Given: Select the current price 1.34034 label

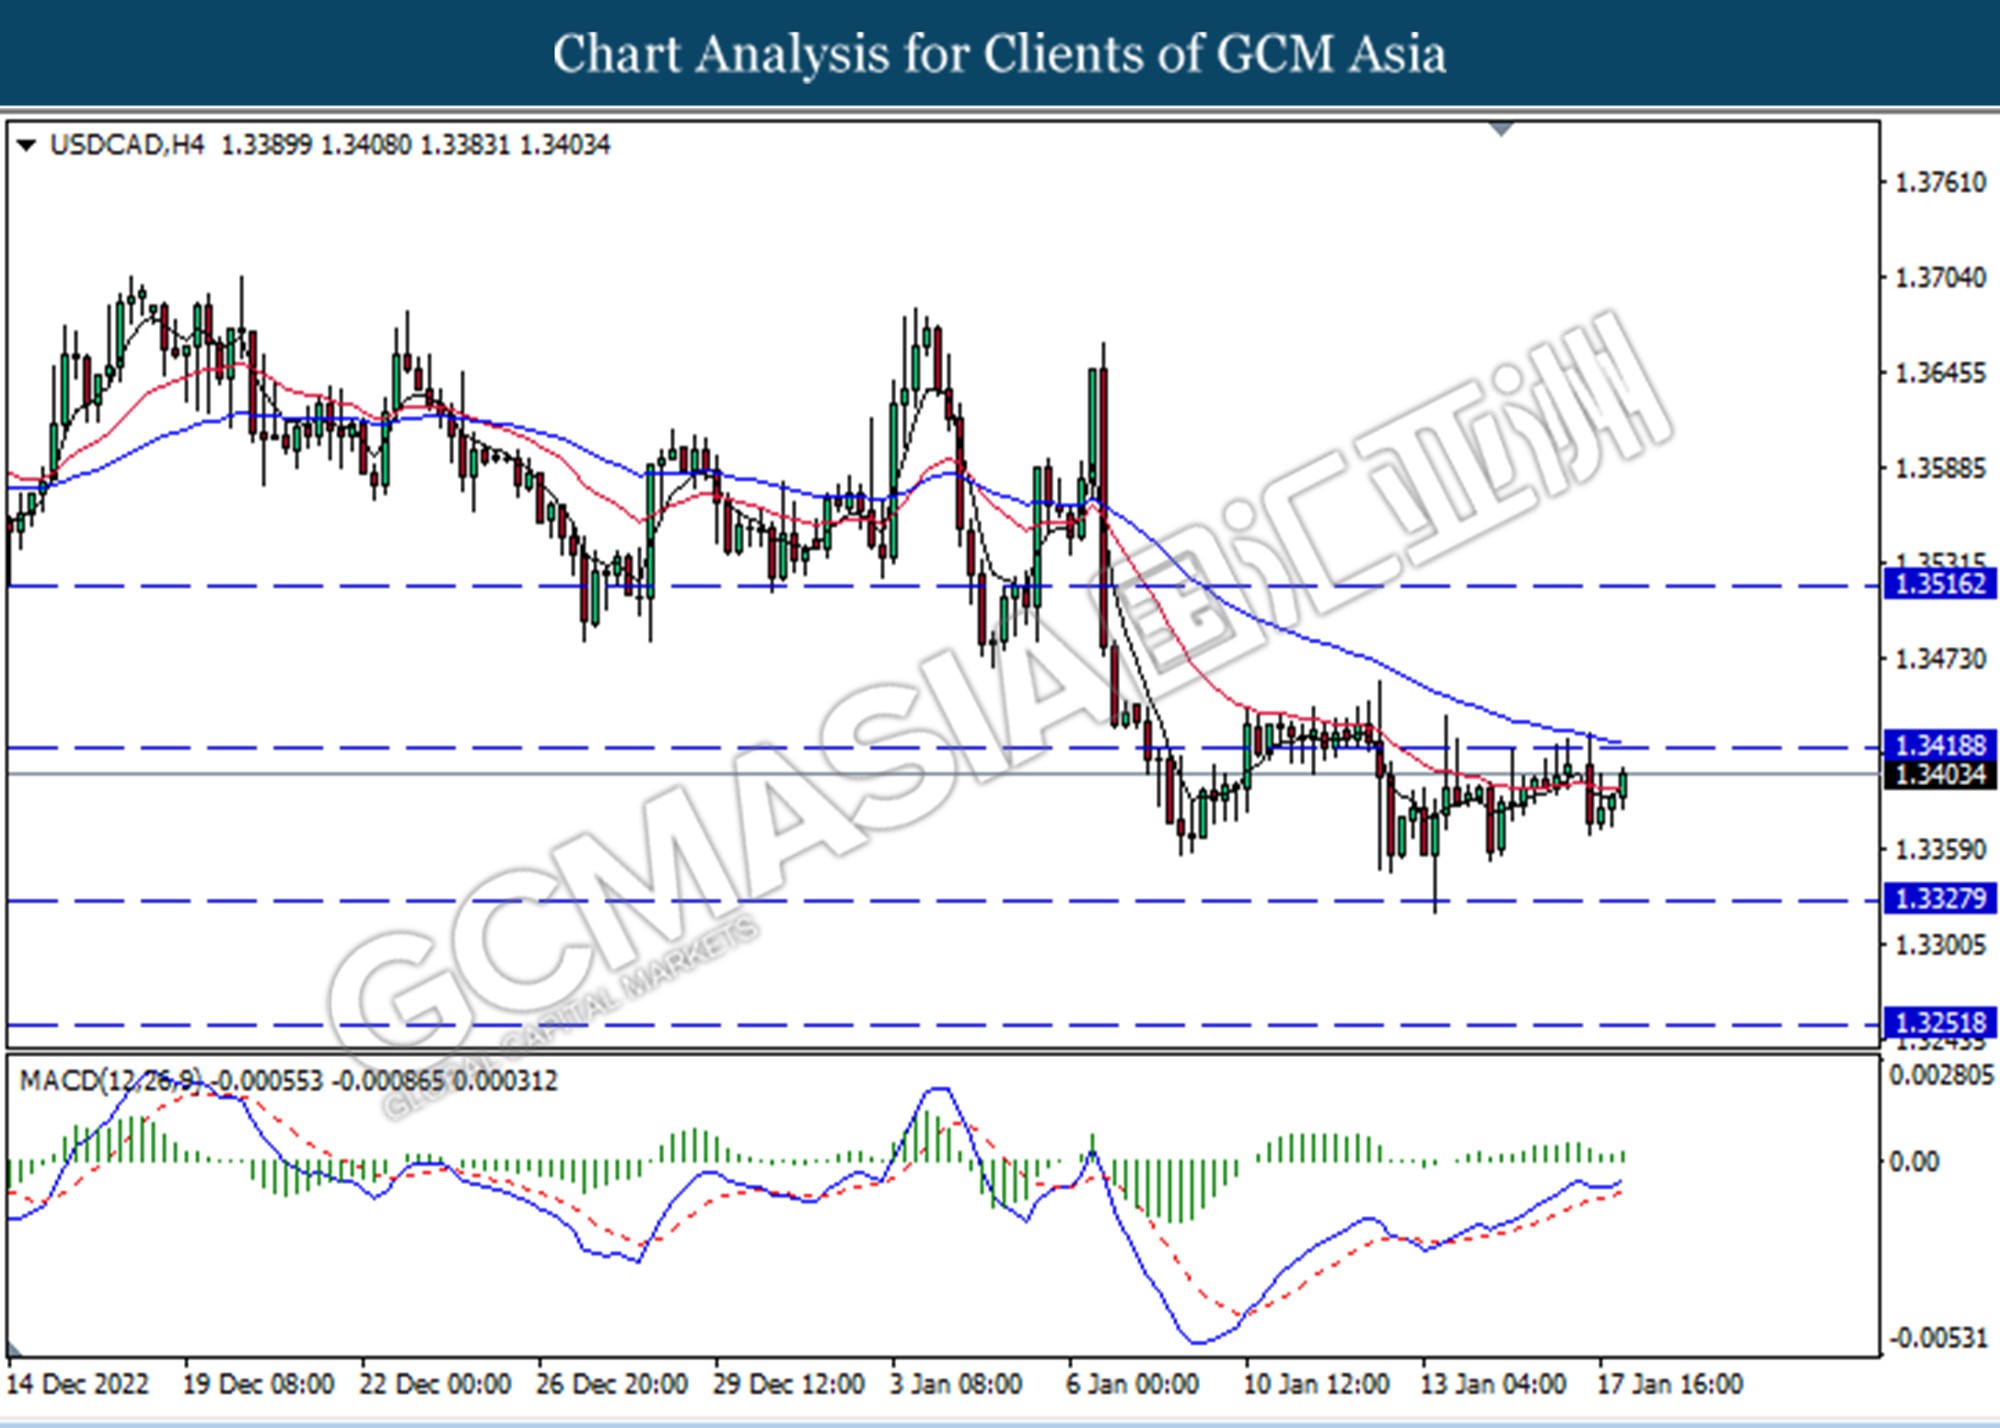Looking at the screenshot, I should pos(1940,774).
